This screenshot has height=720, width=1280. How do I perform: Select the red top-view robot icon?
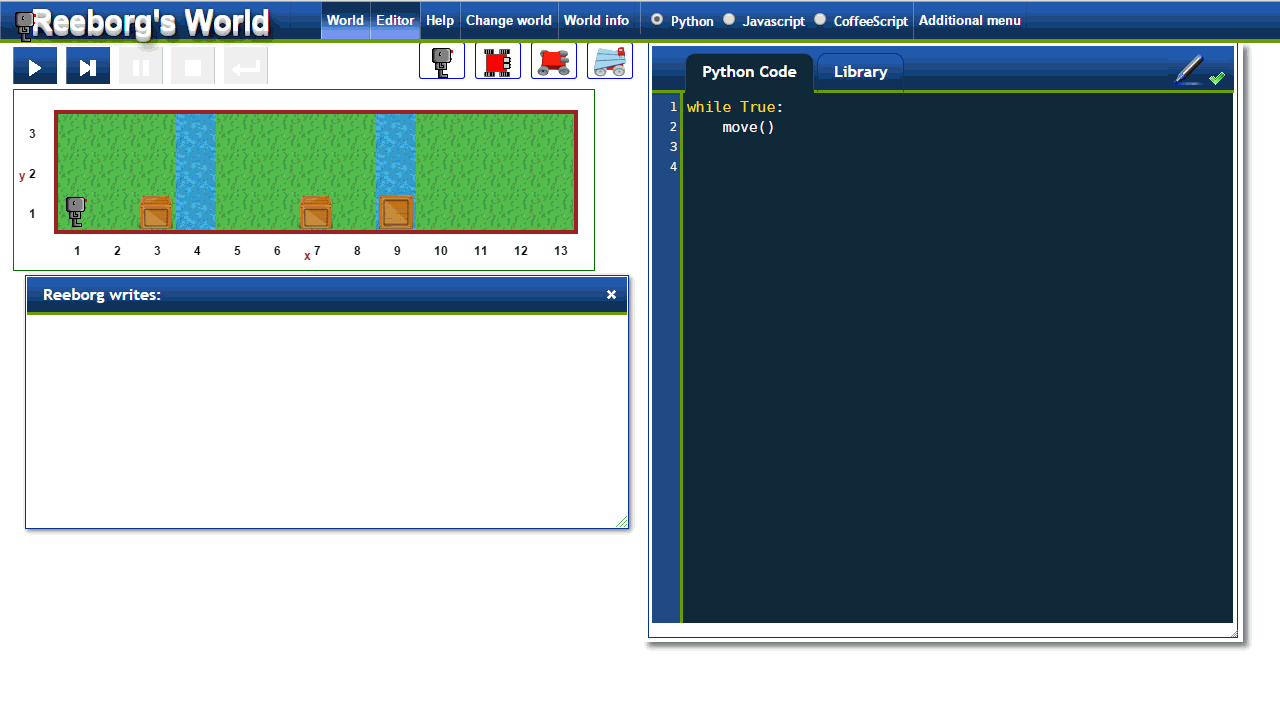click(x=498, y=62)
